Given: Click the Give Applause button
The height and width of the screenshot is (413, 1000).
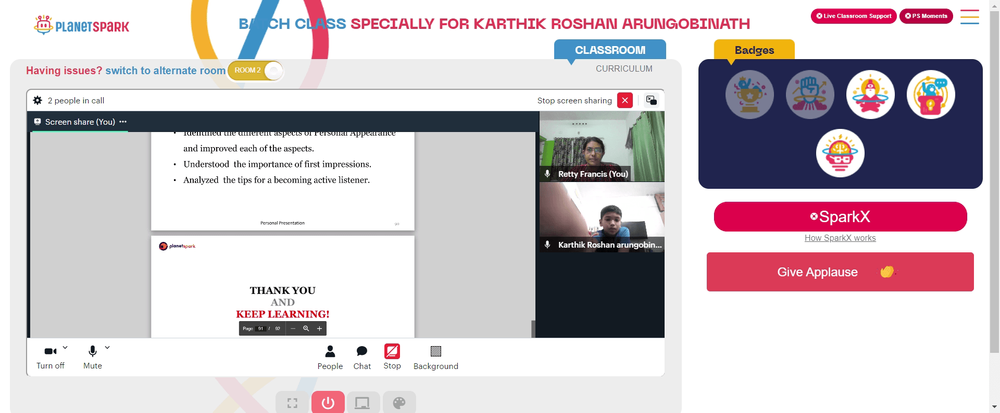Looking at the screenshot, I should (x=840, y=272).
